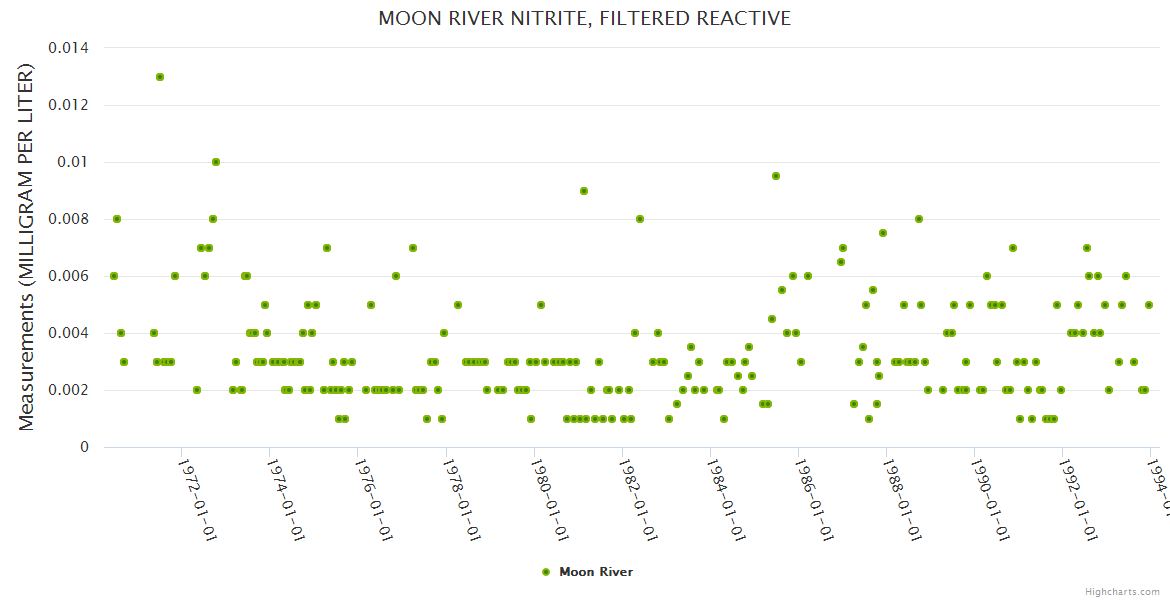Select the highest data point at 0.013
The image size is (1170, 600).
[160, 77]
